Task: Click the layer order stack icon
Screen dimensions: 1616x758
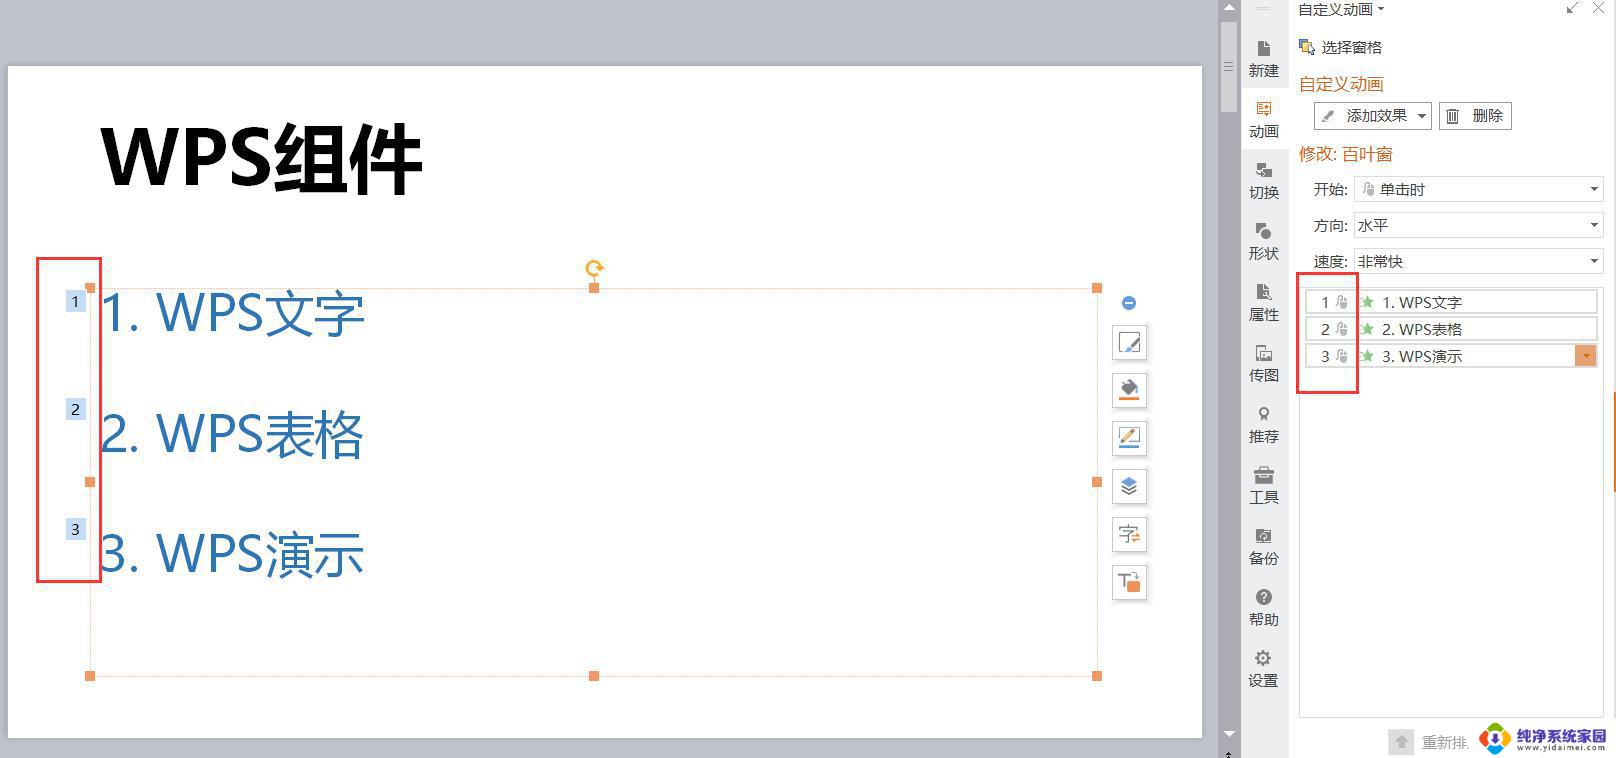Action: [x=1129, y=486]
